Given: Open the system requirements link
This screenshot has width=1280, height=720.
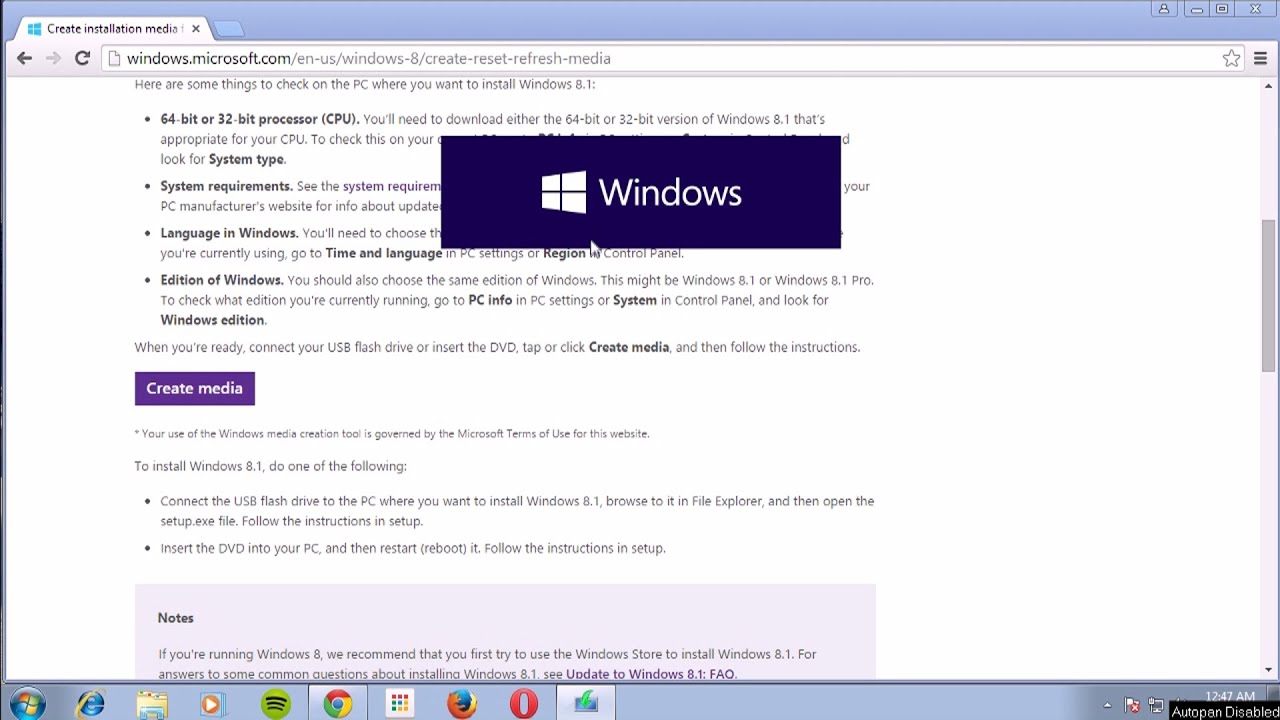Looking at the screenshot, I should click(391, 186).
